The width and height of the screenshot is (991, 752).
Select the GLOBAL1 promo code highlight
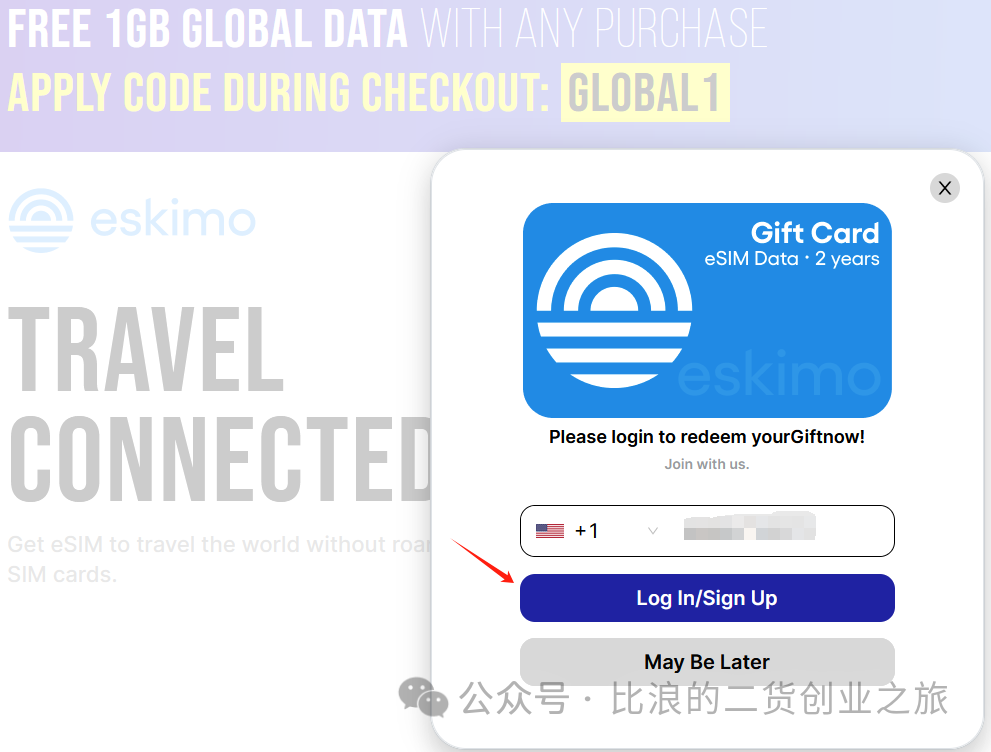(645, 92)
